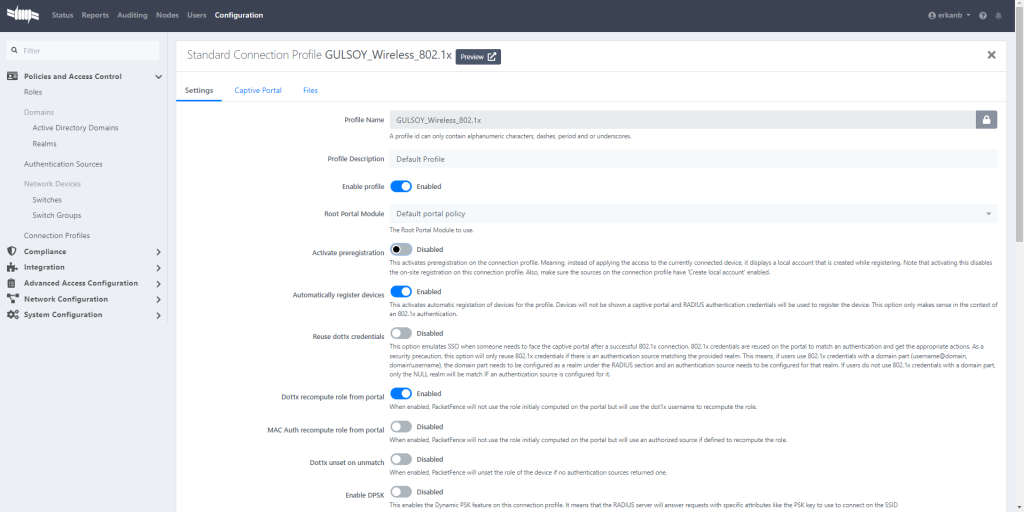The image size is (1024, 512).
Task: Switch to the Captive Portal tab
Action: [258, 90]
